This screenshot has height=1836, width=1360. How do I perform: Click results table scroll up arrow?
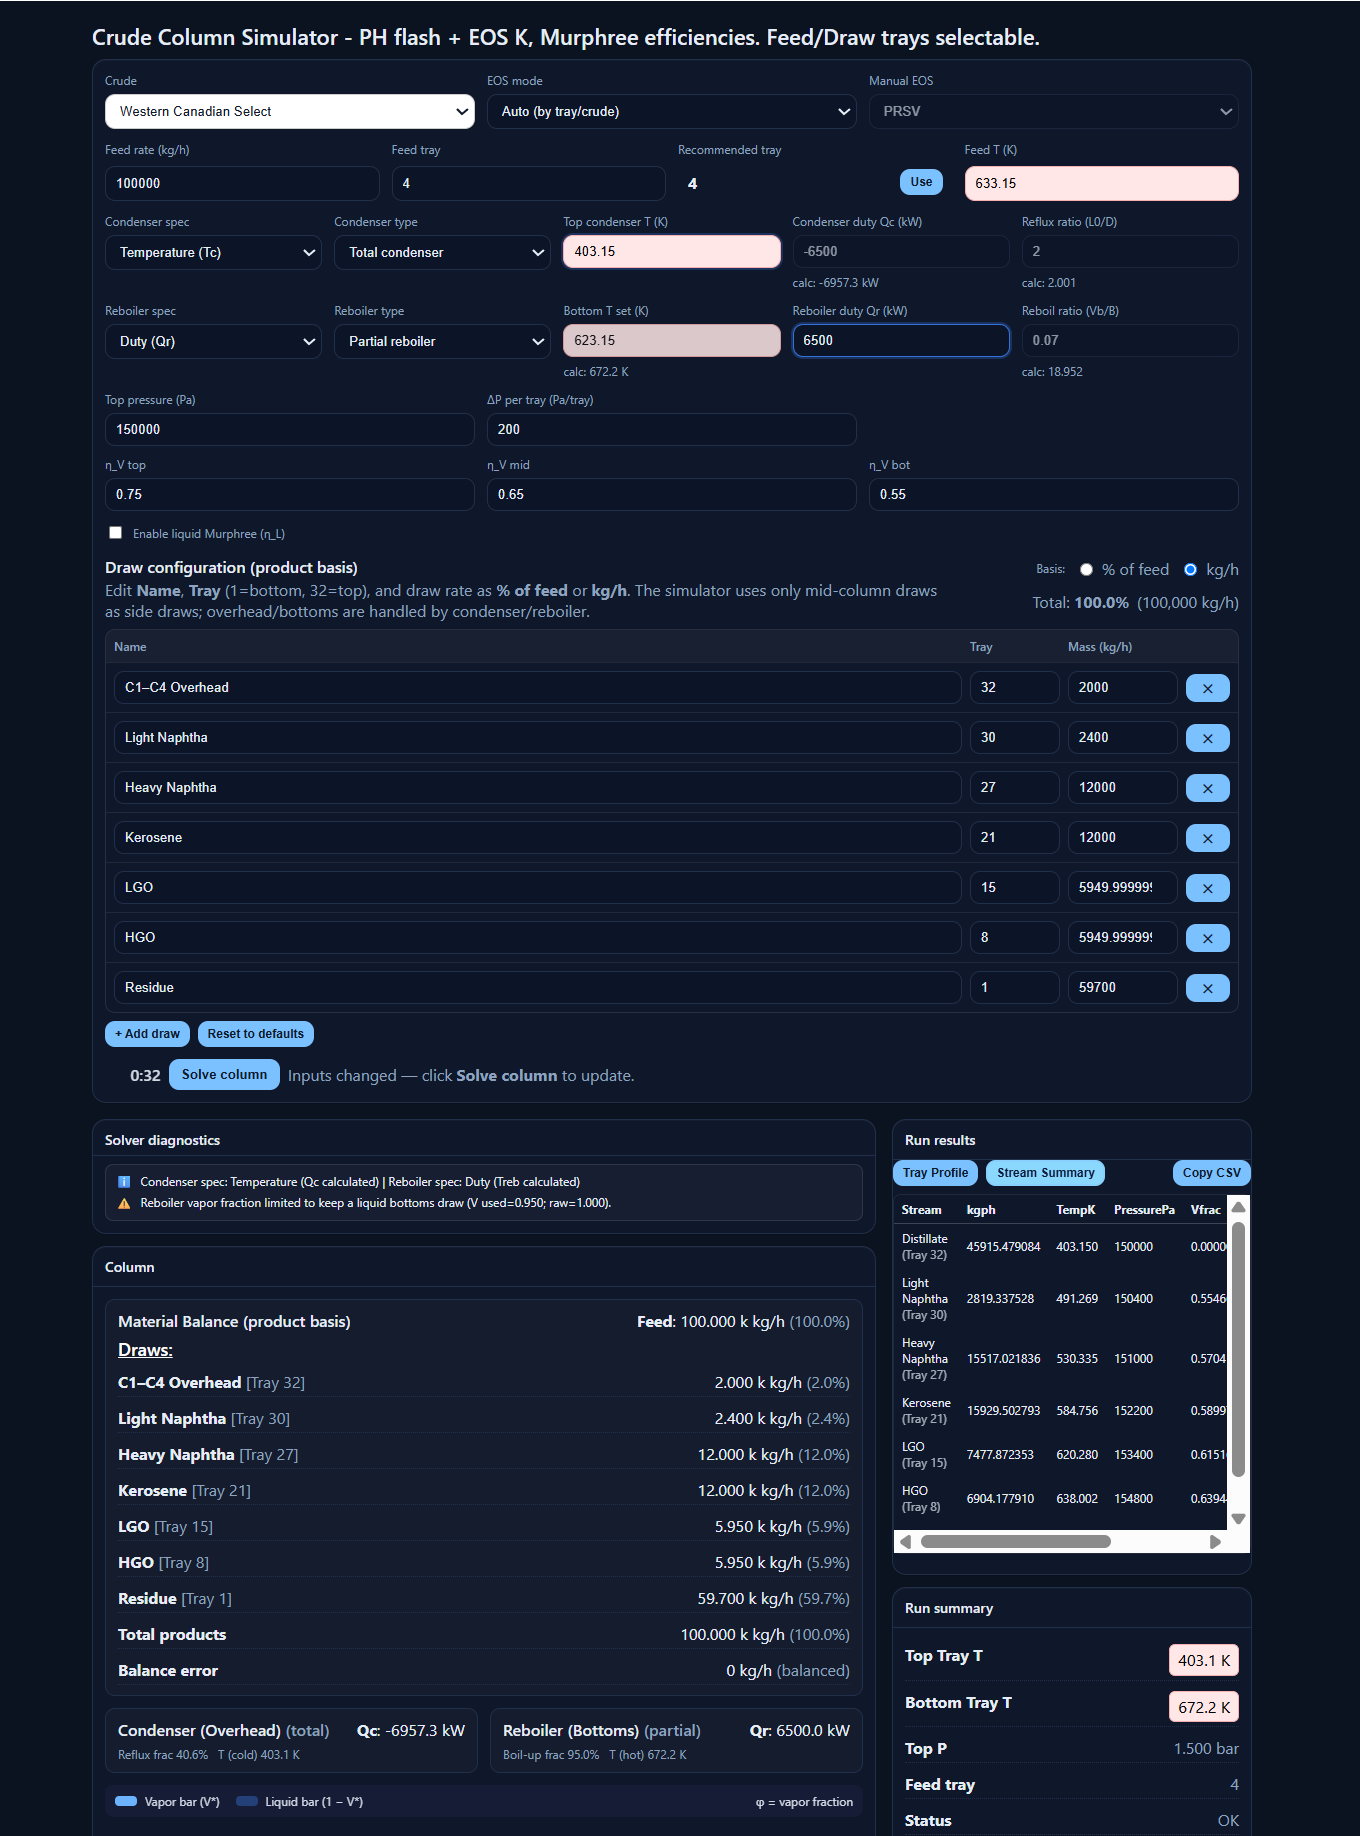point(1238,1207)
